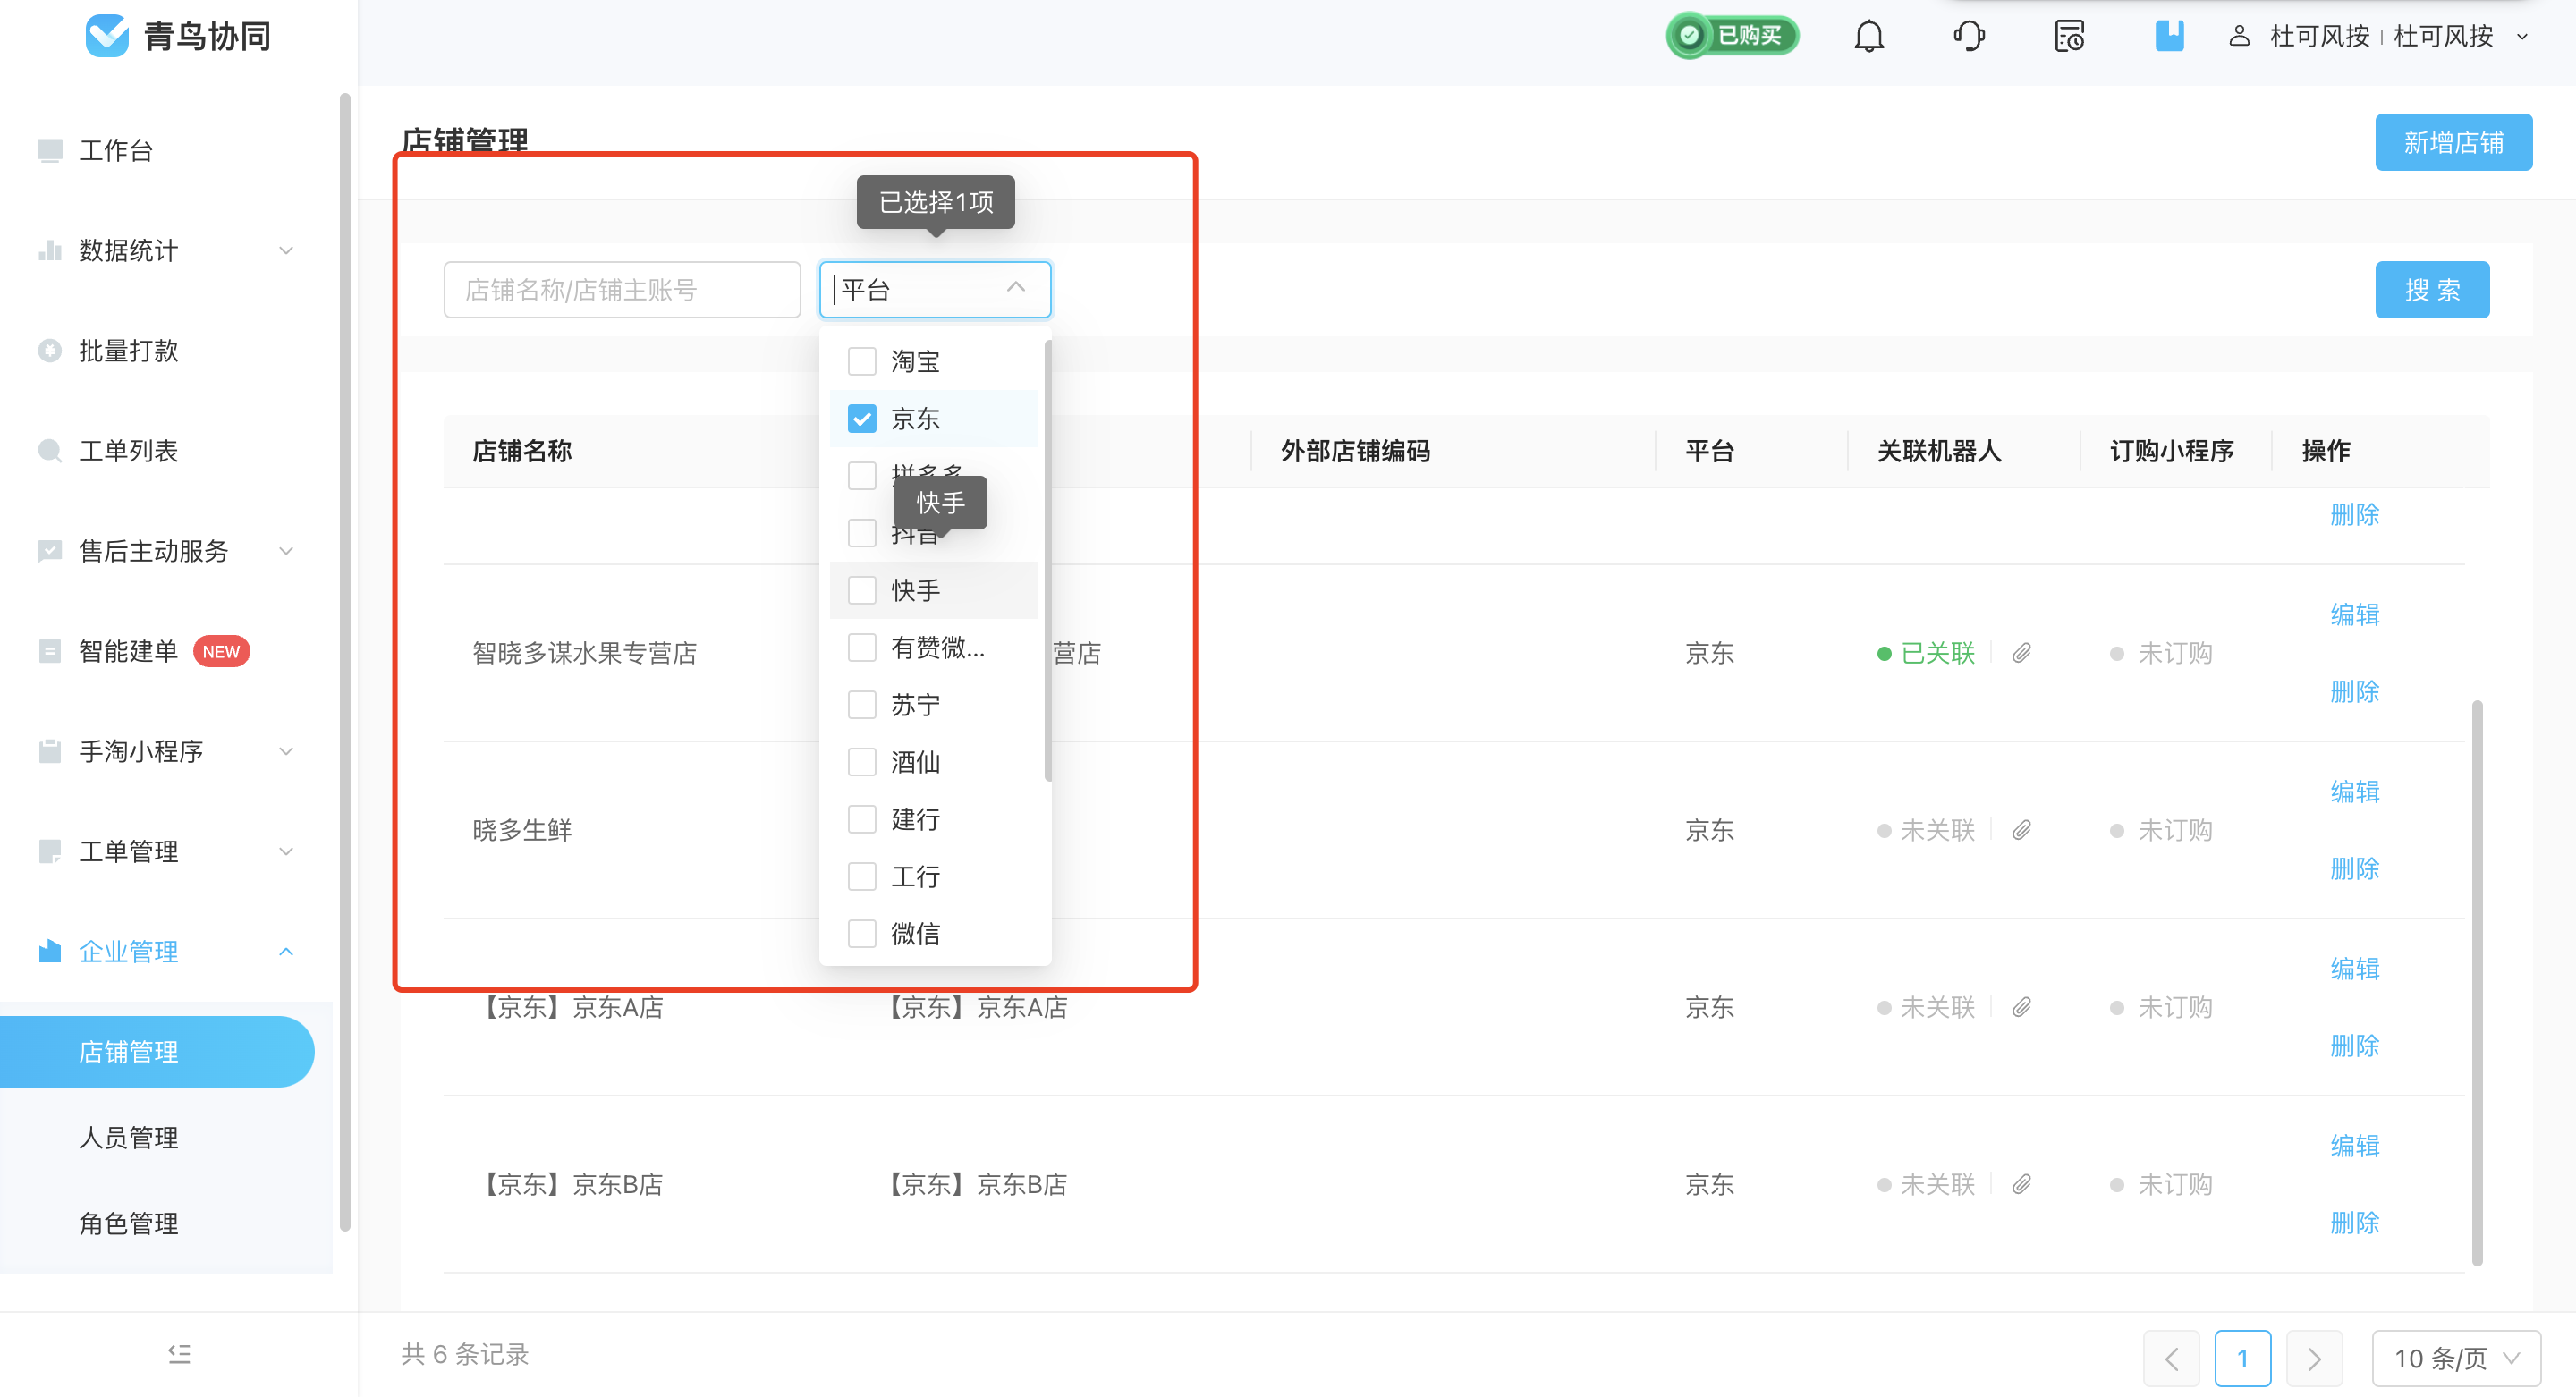Check the 有赞微... platform checkbox
This screenshot has height=1397, width=2576.
(861, 647)
